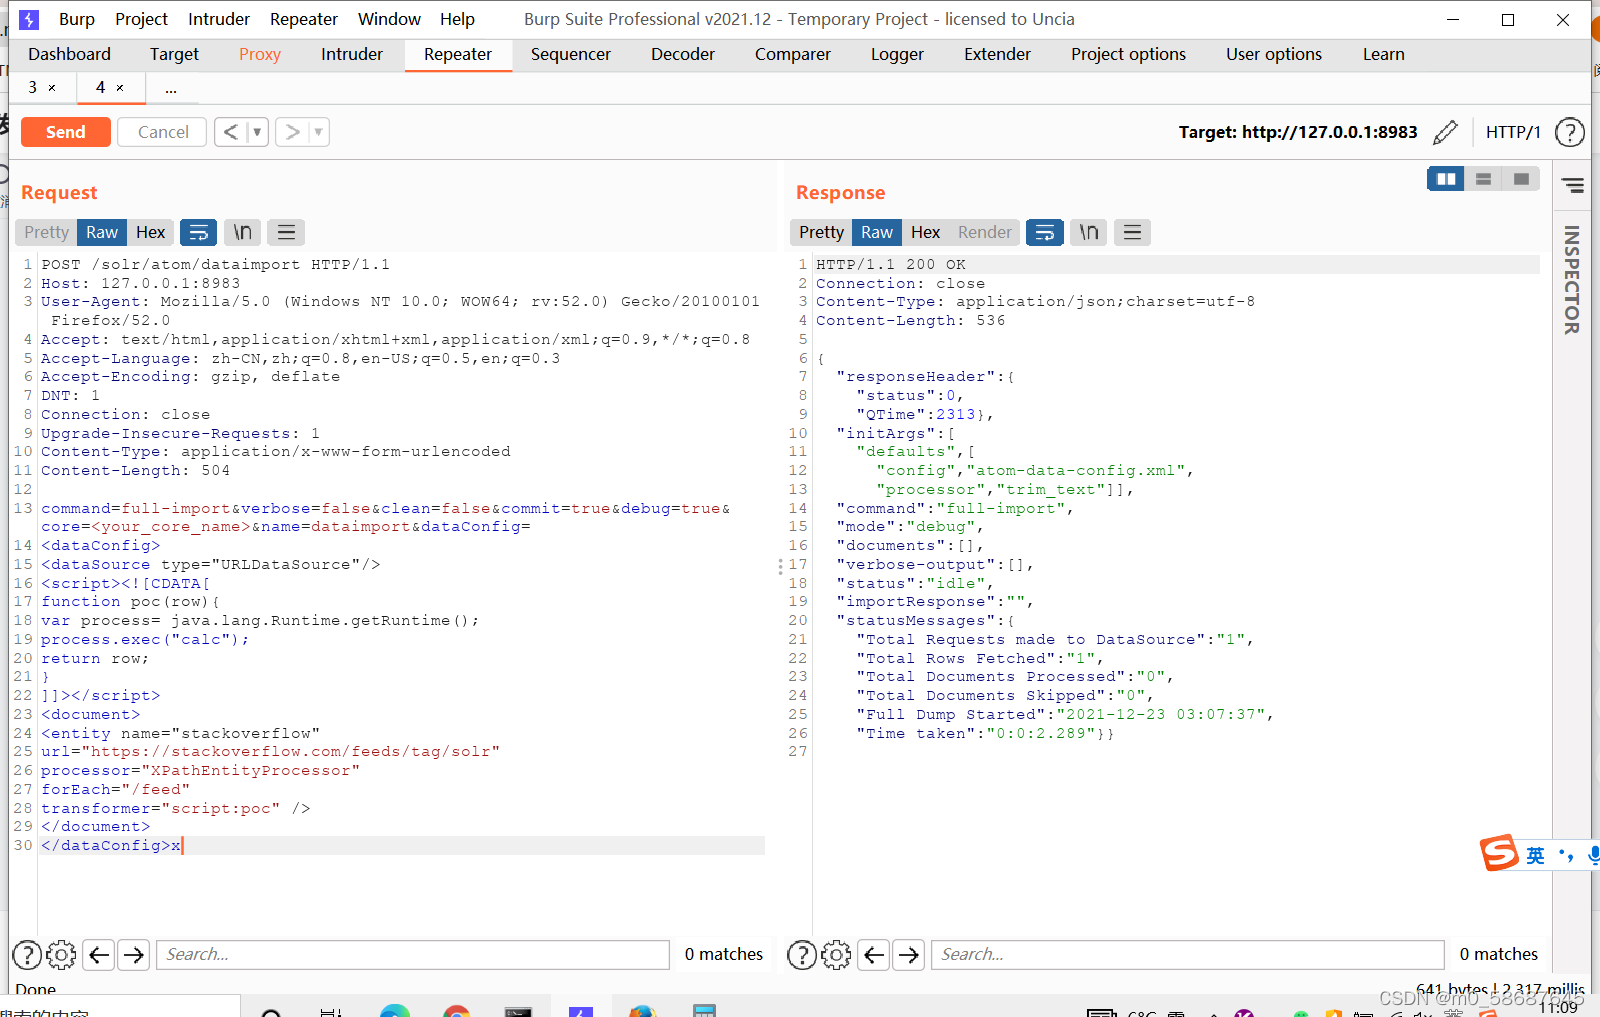Open Repeater help question mark icon

click(1570, 132)
